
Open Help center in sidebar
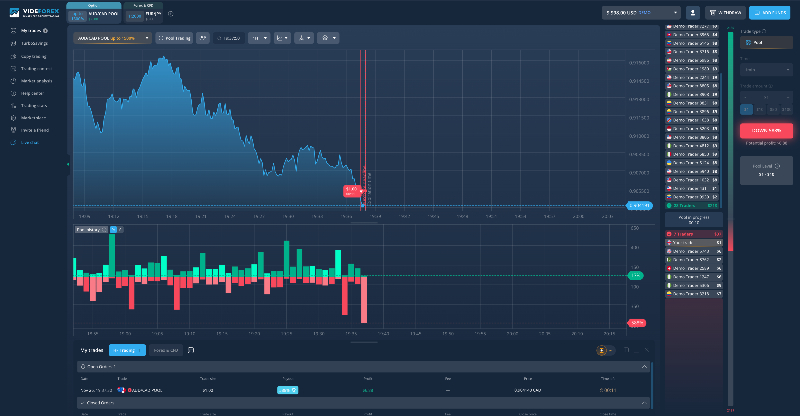point(32,94)
